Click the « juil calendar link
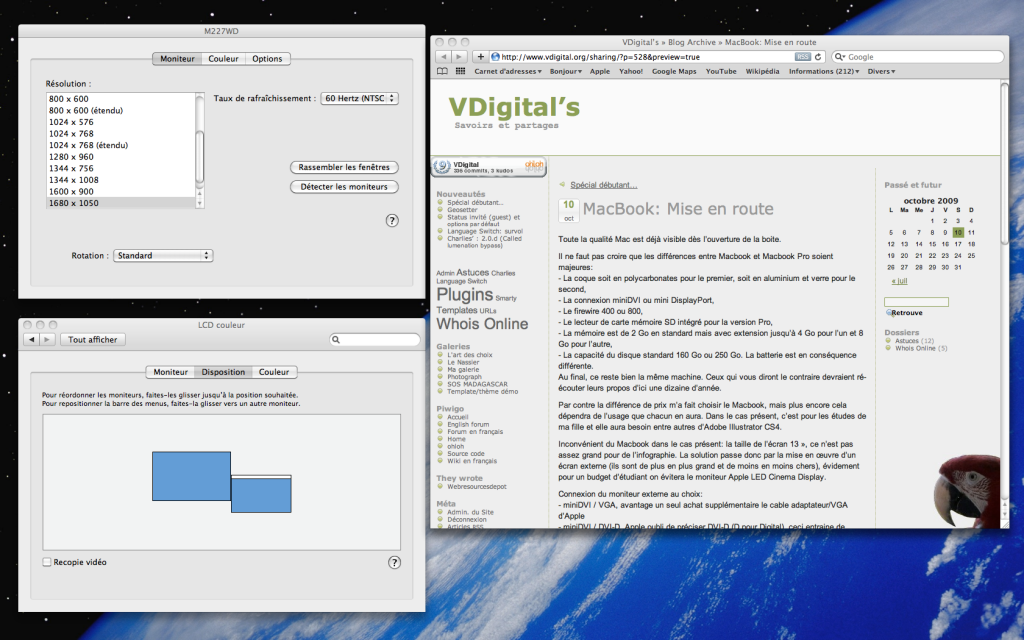 tap(899, 281)
